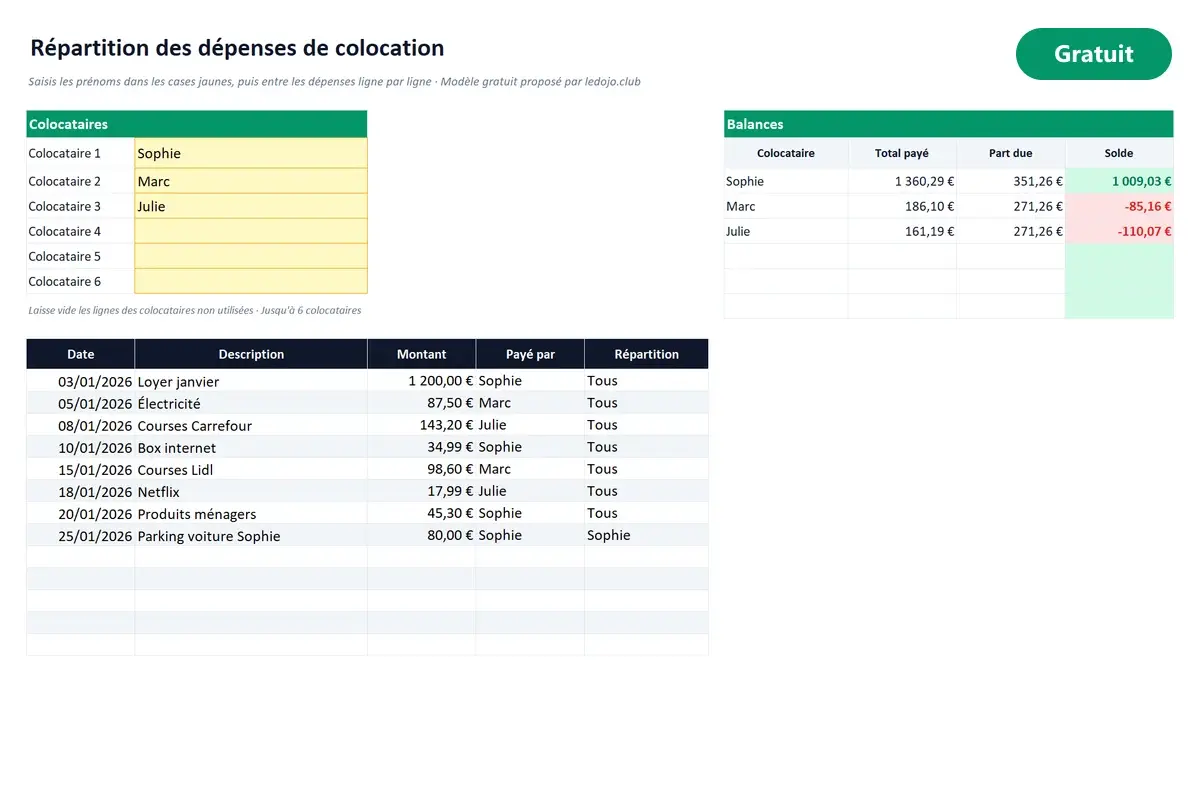This screenshot has width=1200, height=800.
Task: Click Sophie's solde 1 009,03 €
Action: tap(1119, 181)
